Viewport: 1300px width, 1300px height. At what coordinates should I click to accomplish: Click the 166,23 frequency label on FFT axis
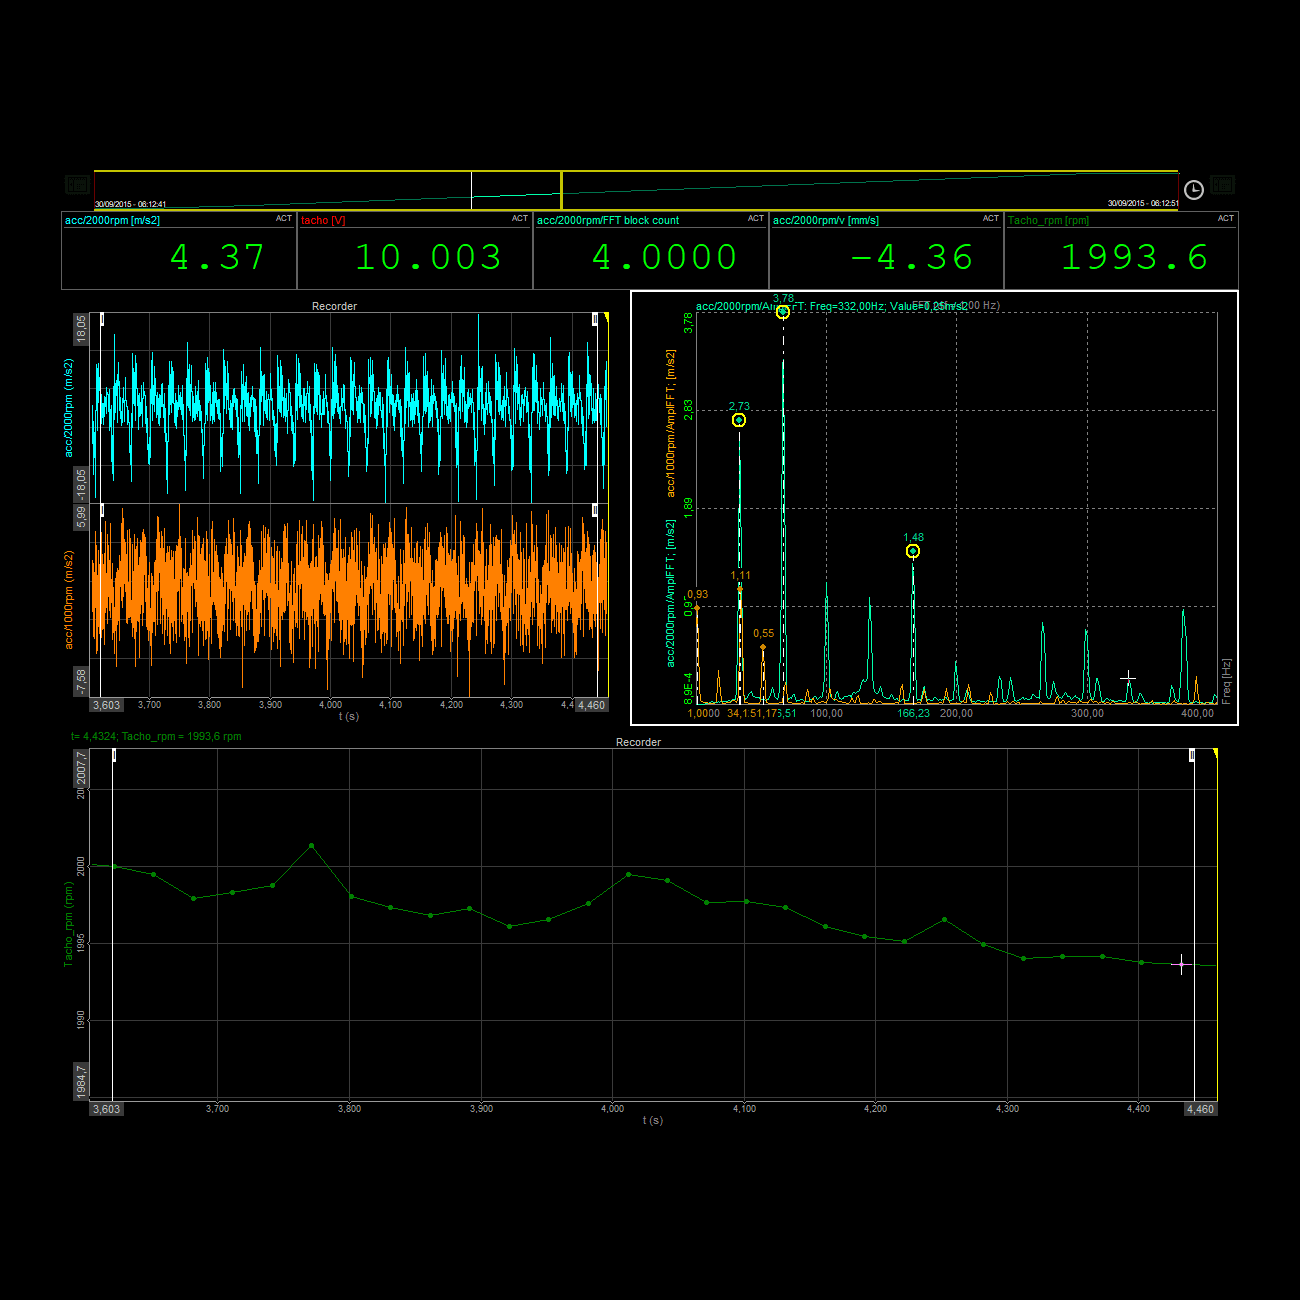(x=913, y=713)
